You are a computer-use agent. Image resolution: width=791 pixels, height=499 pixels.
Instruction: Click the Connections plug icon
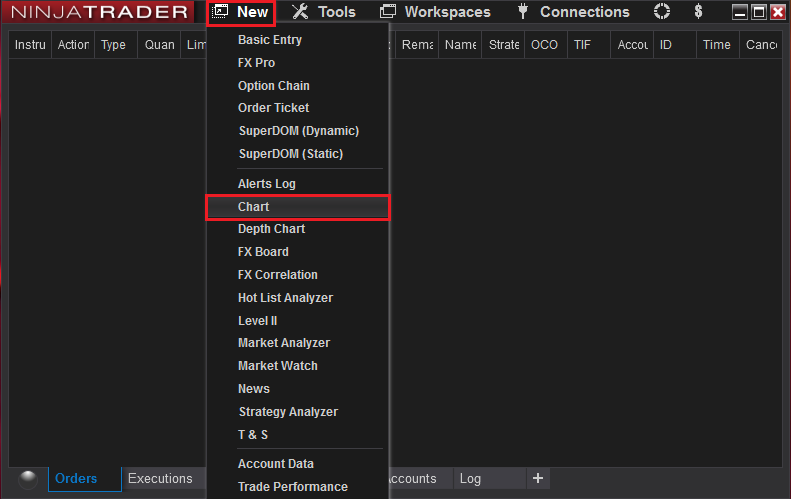523,11
